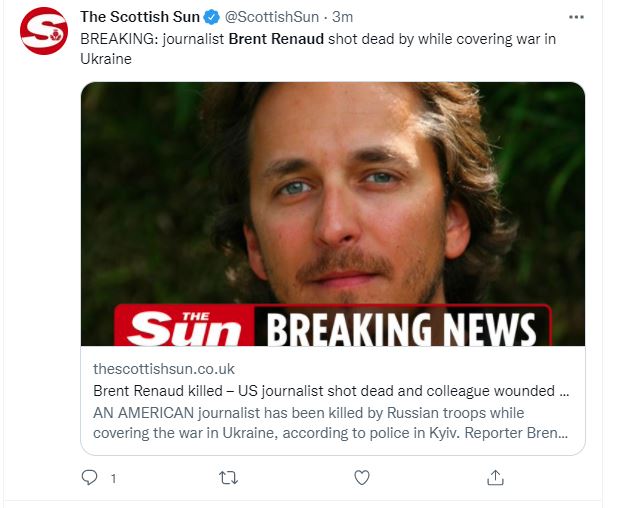The height and width of the screenshot is (508, 625).
Task: Open The Scottish Sun display name
Action: (140, 17)
